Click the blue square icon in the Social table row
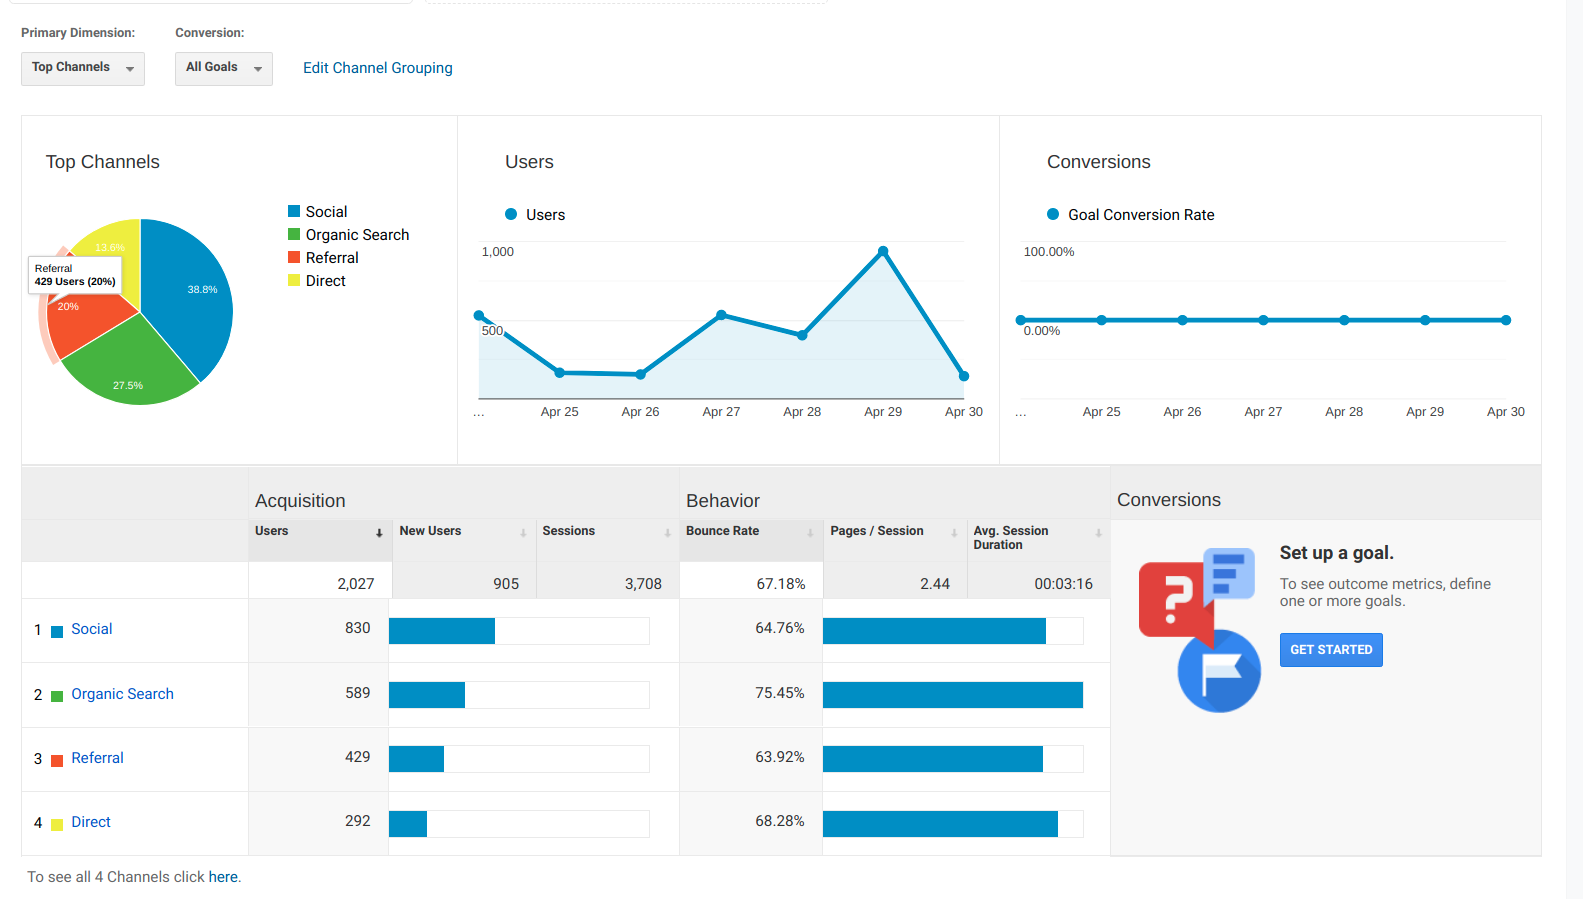This screenshot has height=899, width=1583. [57, 631]
